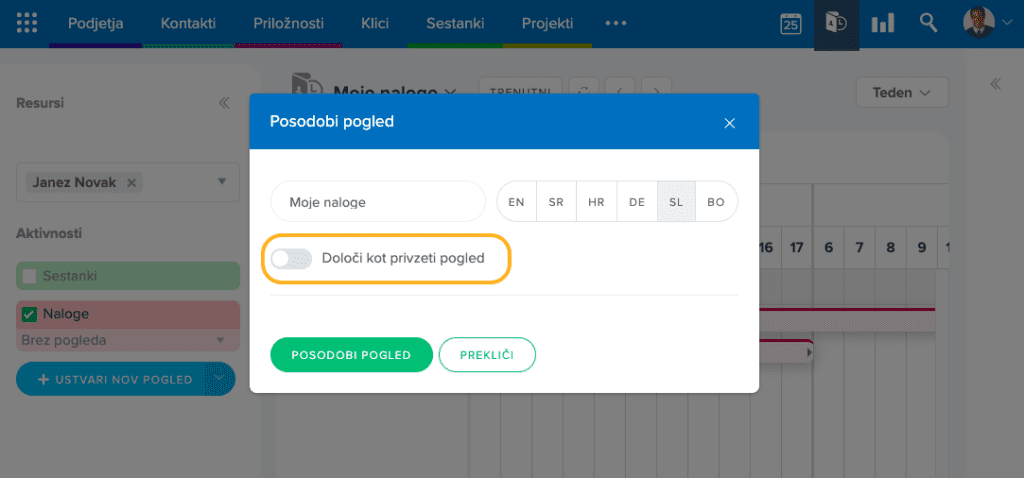Click the refresh icon in planner toolbar
Image resolution: width=1024 pixels, height=478 pixels.
pos(584,91)
